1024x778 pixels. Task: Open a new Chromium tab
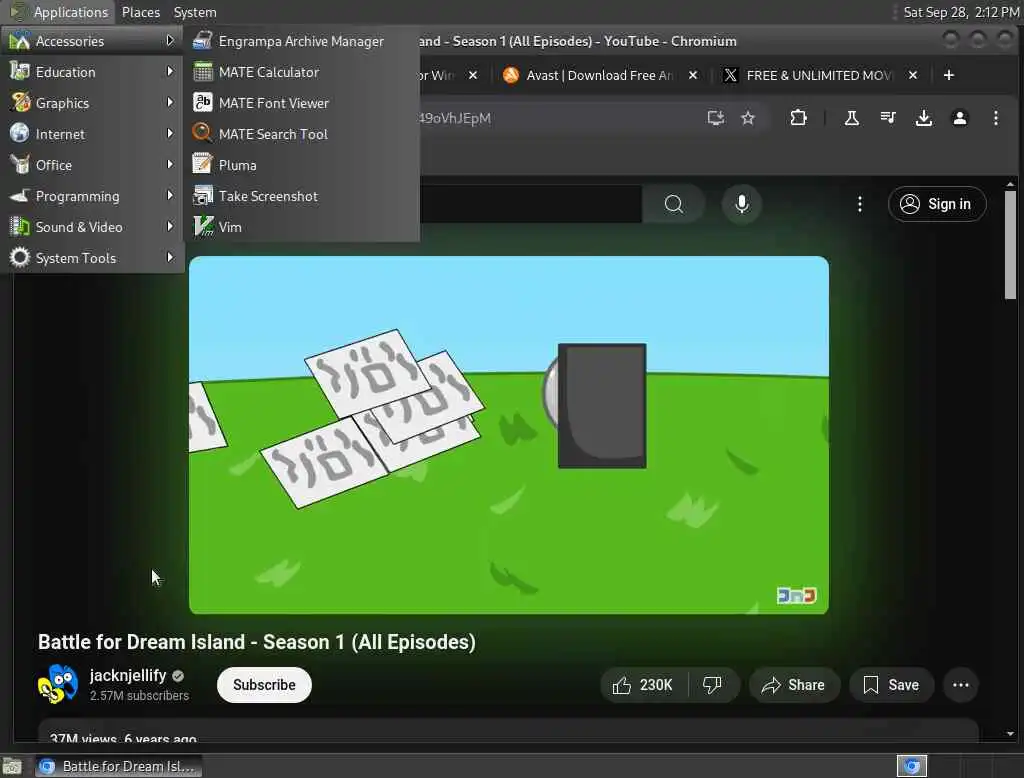click(949, 75)
